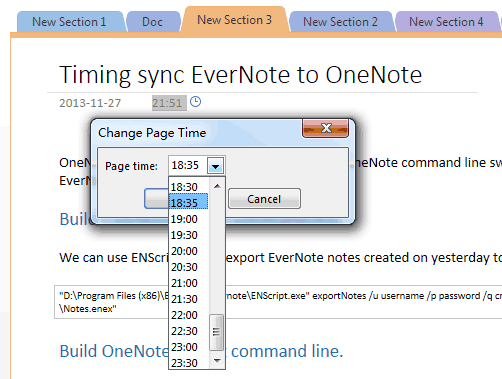Click the dropdown list scrollbar thumb
Image resolution: width=502 pixels, height=379 pixels.
point(217,332)
